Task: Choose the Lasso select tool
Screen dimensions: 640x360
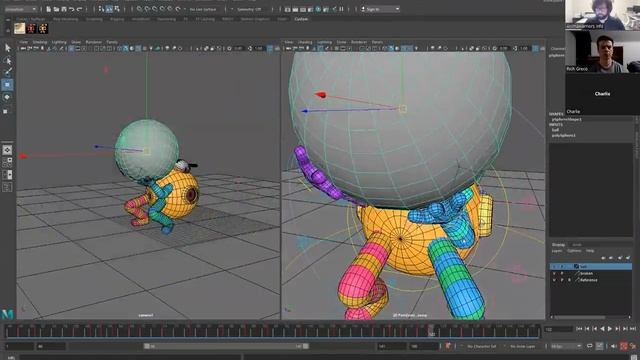Action: pyautogui.click(x=7, y=61)
